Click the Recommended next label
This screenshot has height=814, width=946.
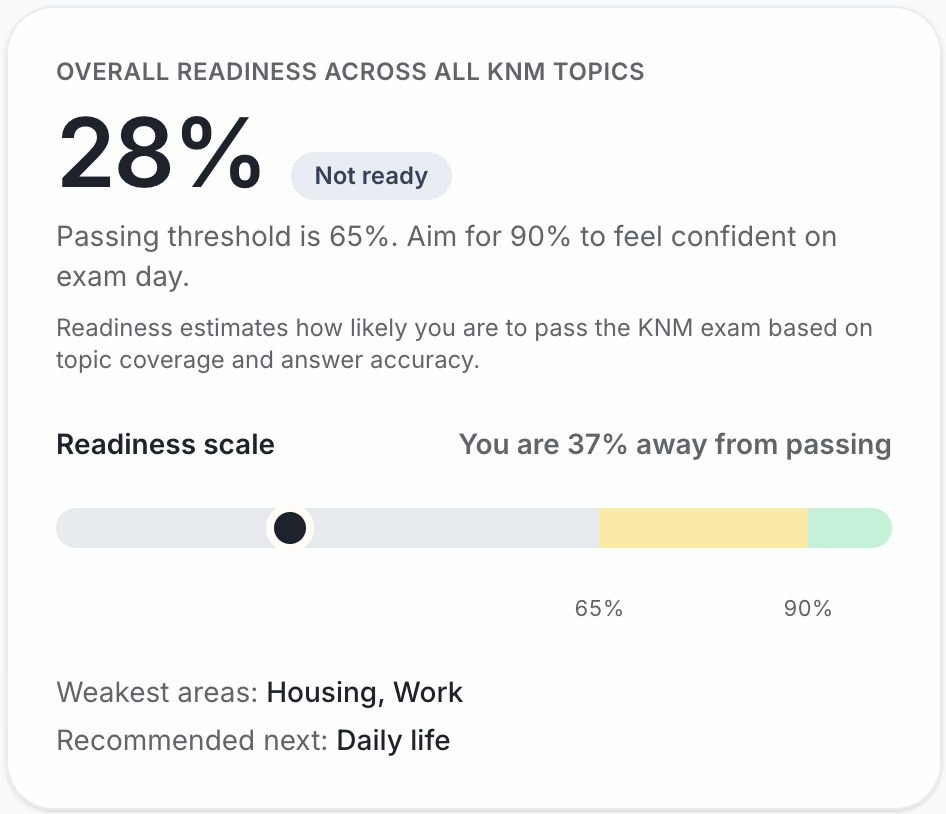tap(193, 740)
